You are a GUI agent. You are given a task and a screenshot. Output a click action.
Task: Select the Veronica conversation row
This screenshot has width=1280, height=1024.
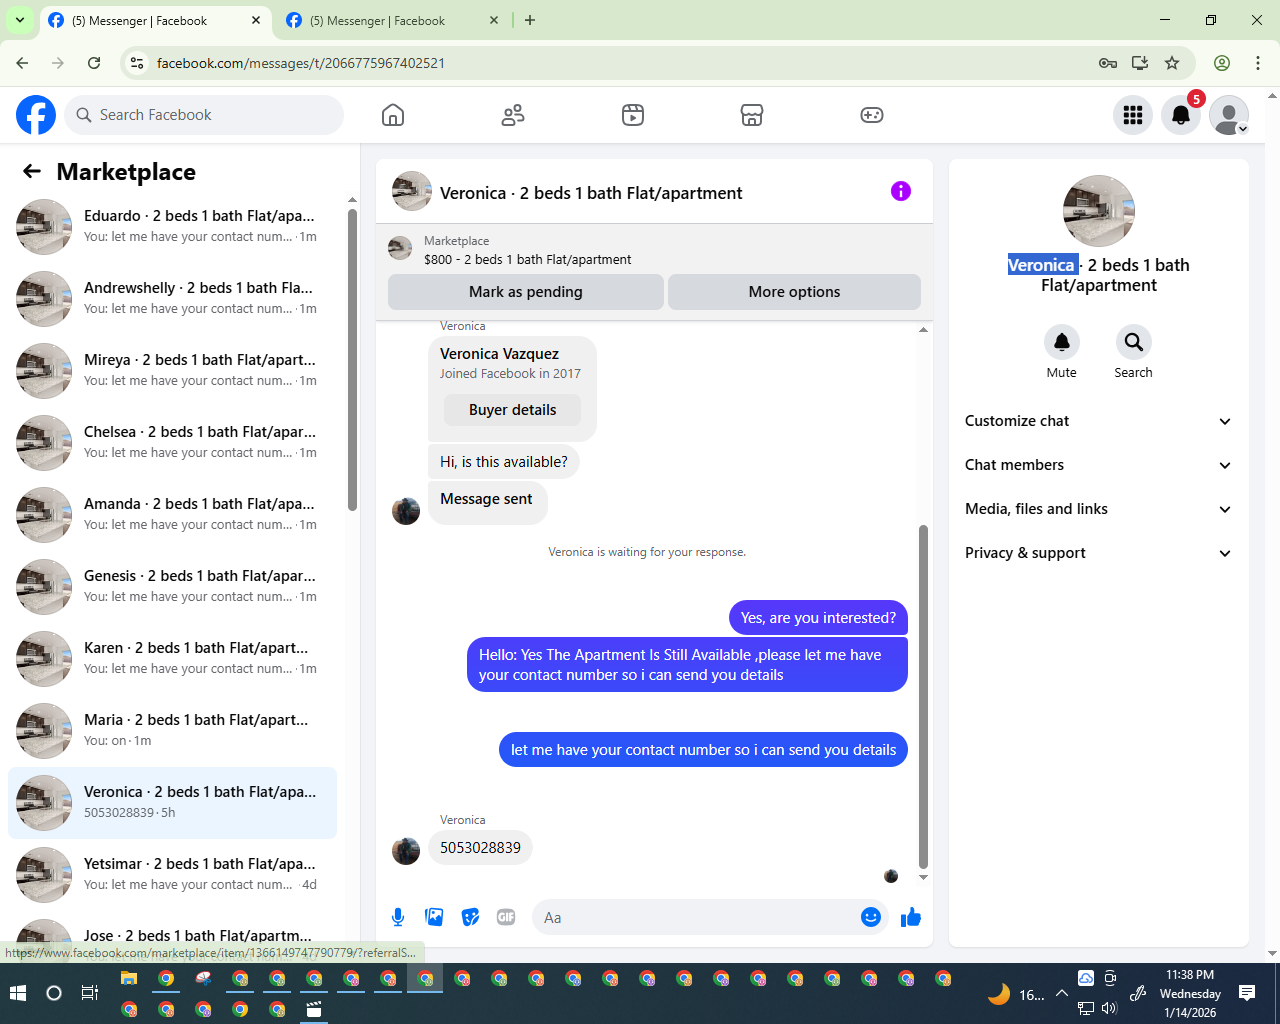[172, 803]
